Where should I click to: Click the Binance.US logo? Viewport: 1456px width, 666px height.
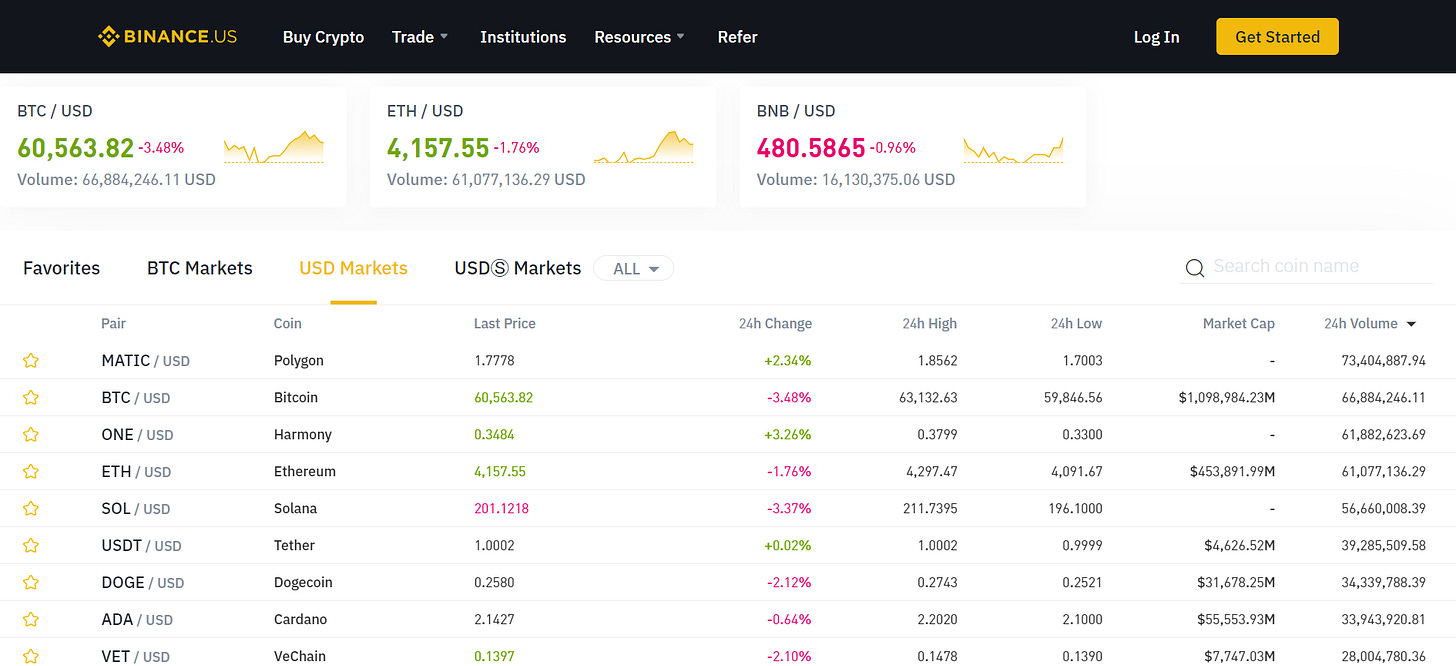pyautogui.click(x=167, y=37)
